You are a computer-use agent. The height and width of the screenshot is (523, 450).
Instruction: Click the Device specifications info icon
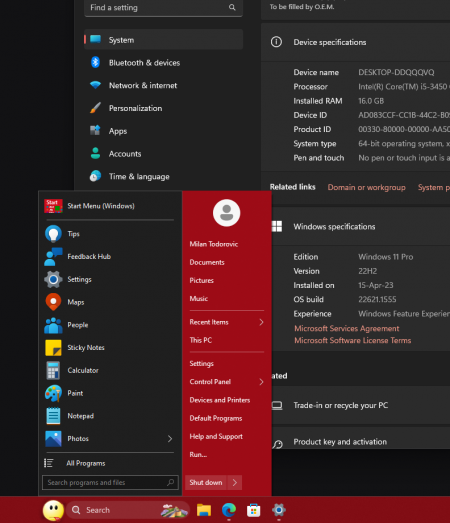point(276,42)
